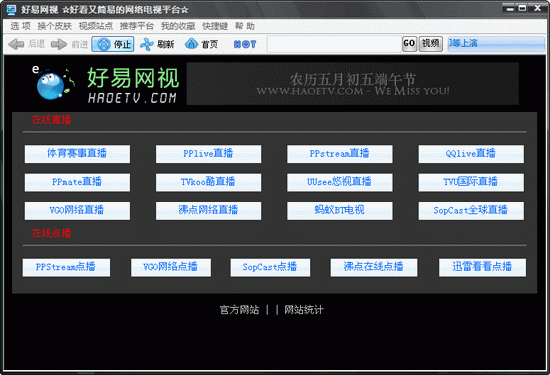Open the 选项 menu
Screen dimensions: 550x375
[x=20, y=26]
